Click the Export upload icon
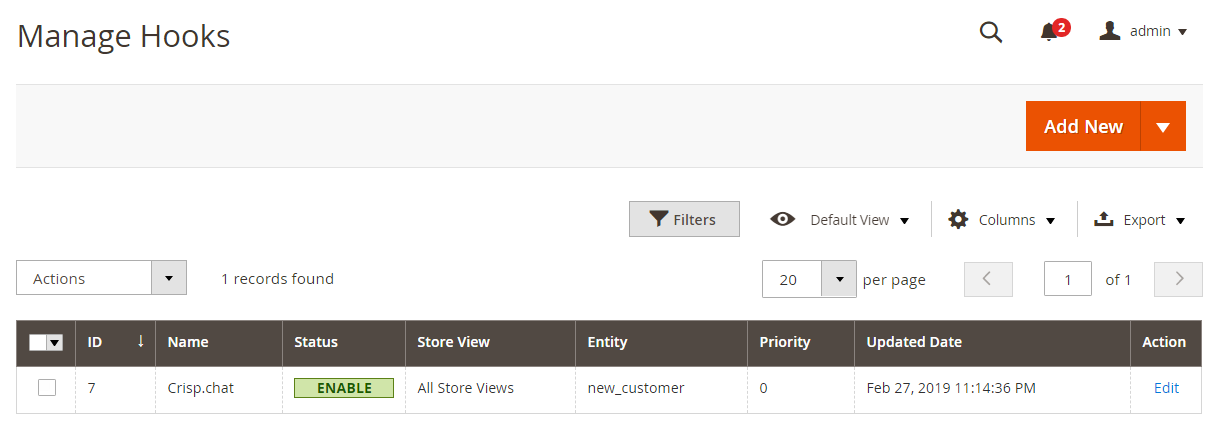Viewport: 1223px width, 436px height. pos(1104,219)
